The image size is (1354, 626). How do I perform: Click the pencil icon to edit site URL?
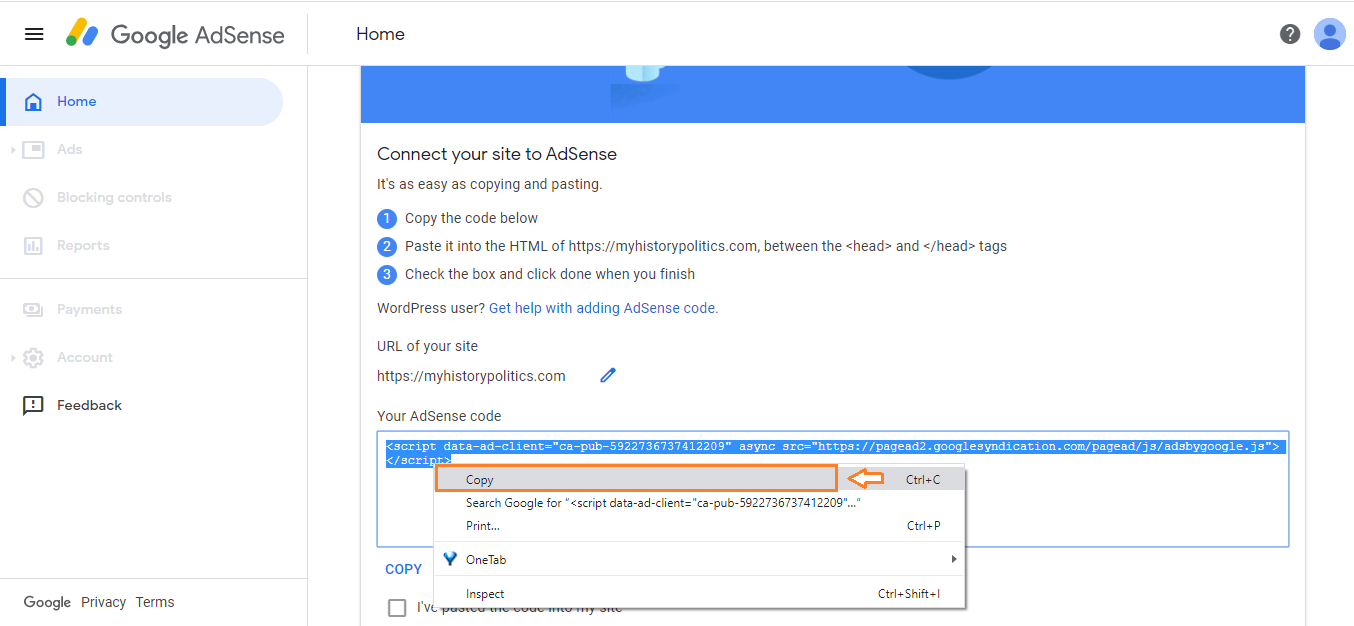tap(607, 375)
